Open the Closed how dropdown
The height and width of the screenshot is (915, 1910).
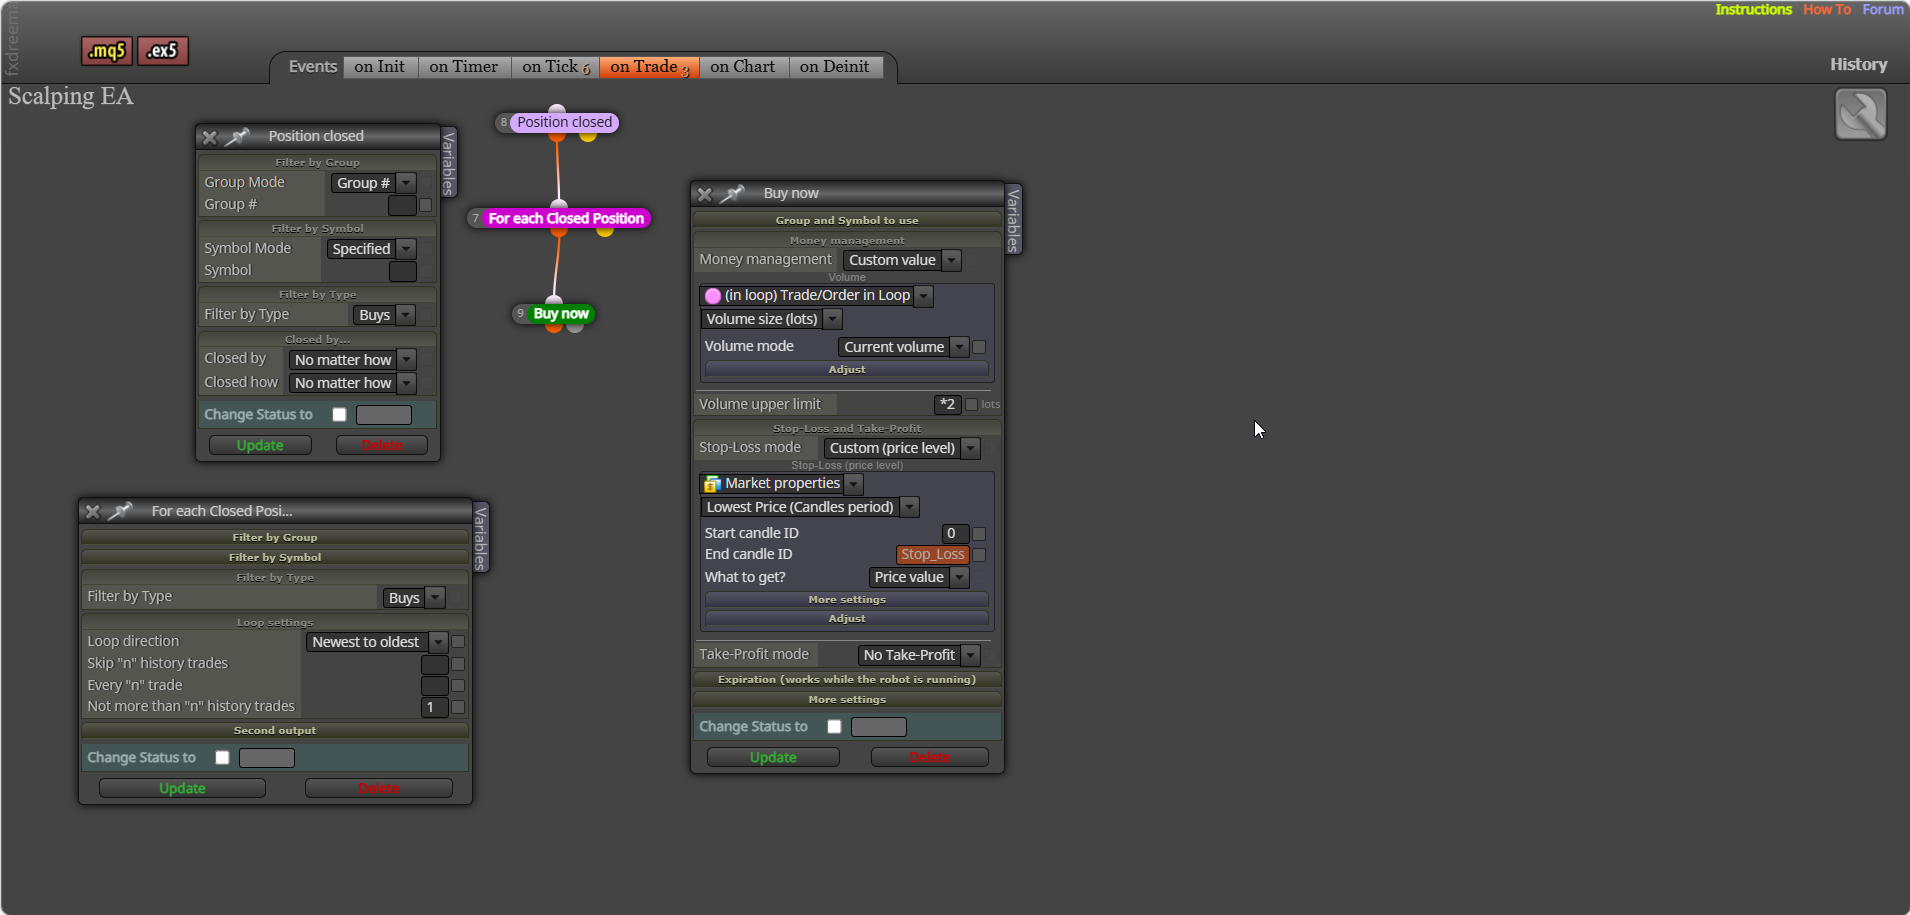pyautogui.click(x=352, y=383)
